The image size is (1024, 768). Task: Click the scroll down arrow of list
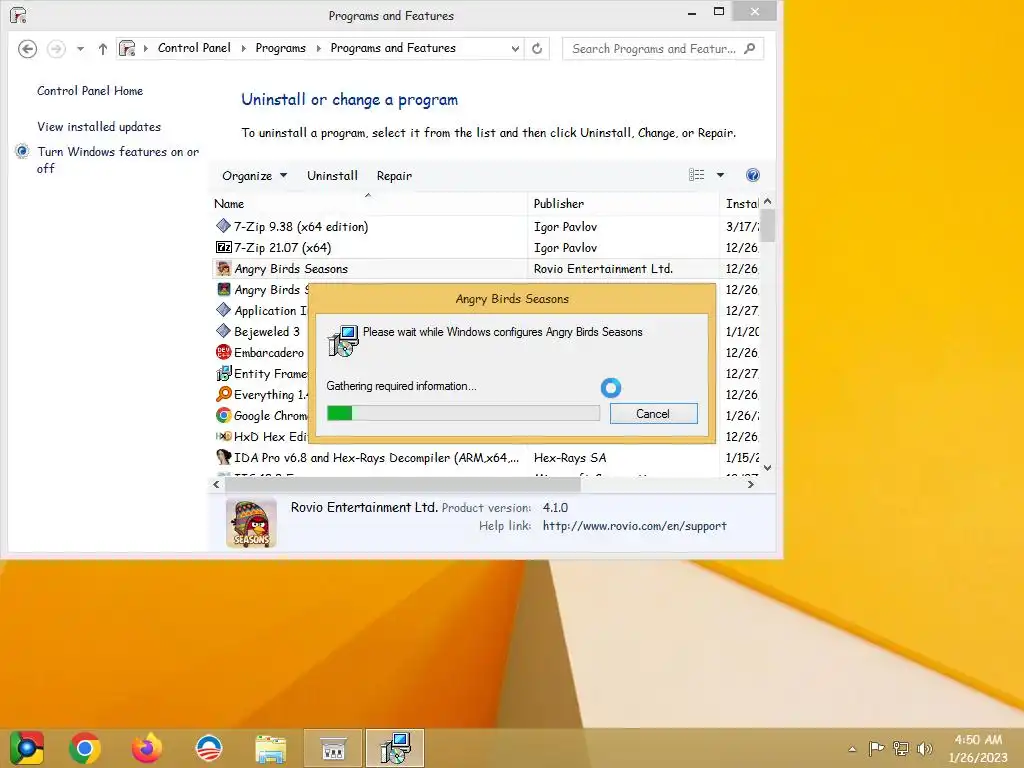coord(768,468)
